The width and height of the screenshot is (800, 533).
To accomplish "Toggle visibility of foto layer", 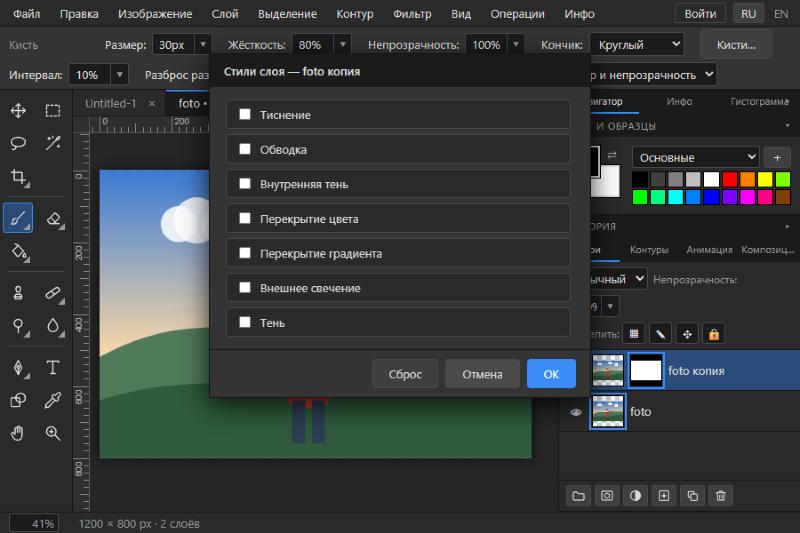I will (576, 412).
